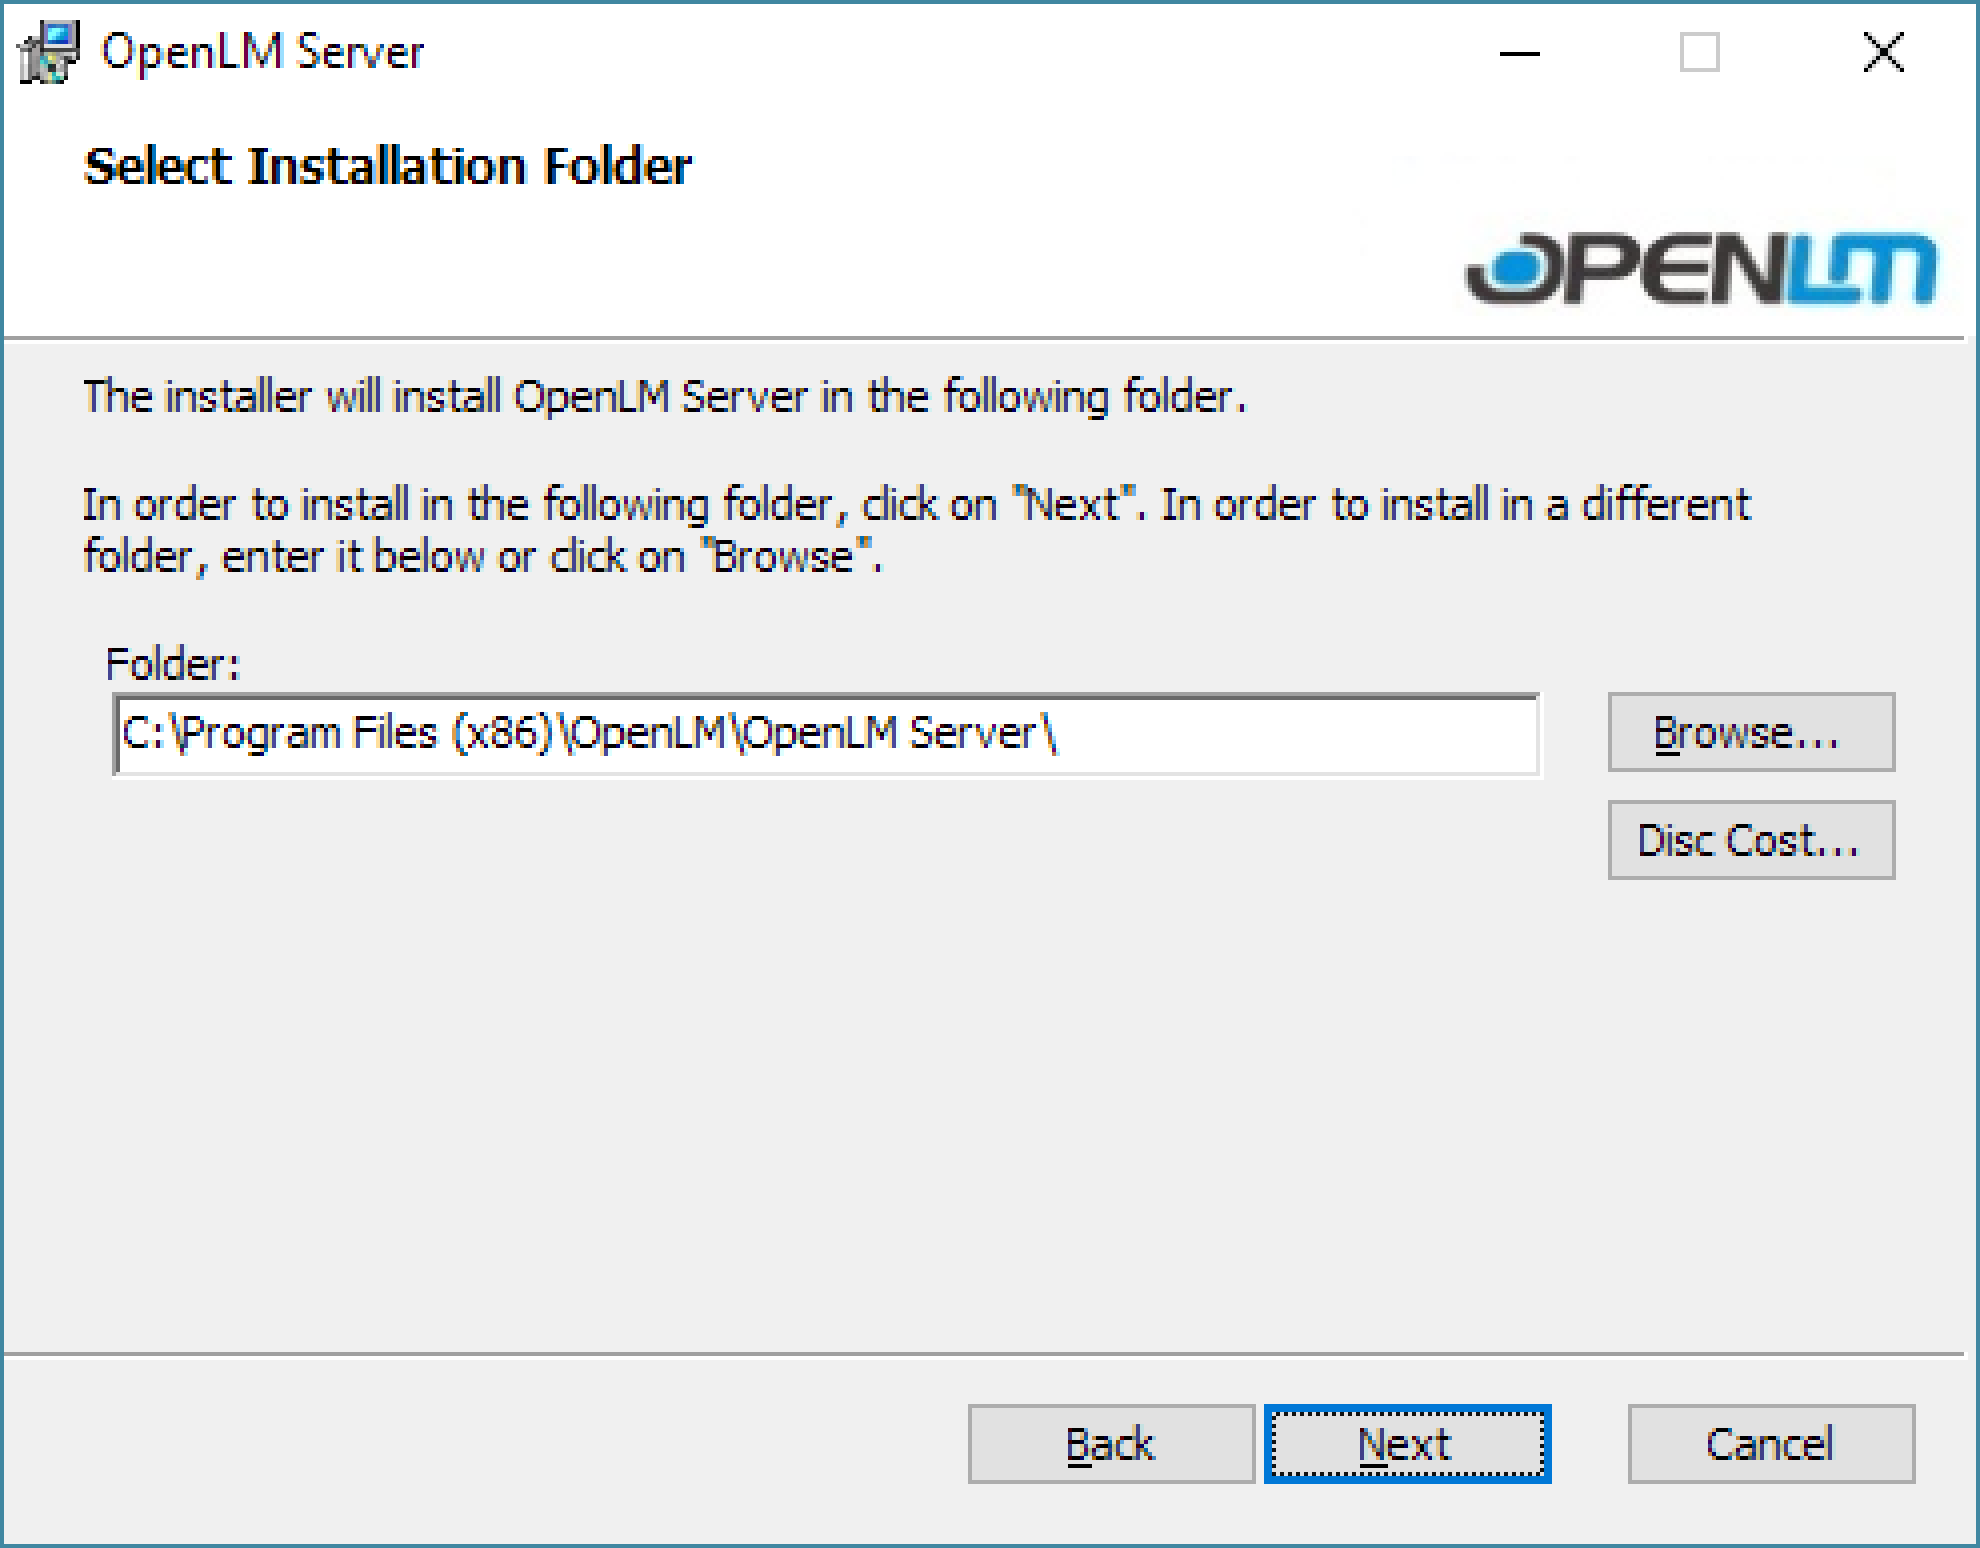Click the installer icon in the title bar
The height and width of the screenshot is (1548, 1980).
click(48, 52)
